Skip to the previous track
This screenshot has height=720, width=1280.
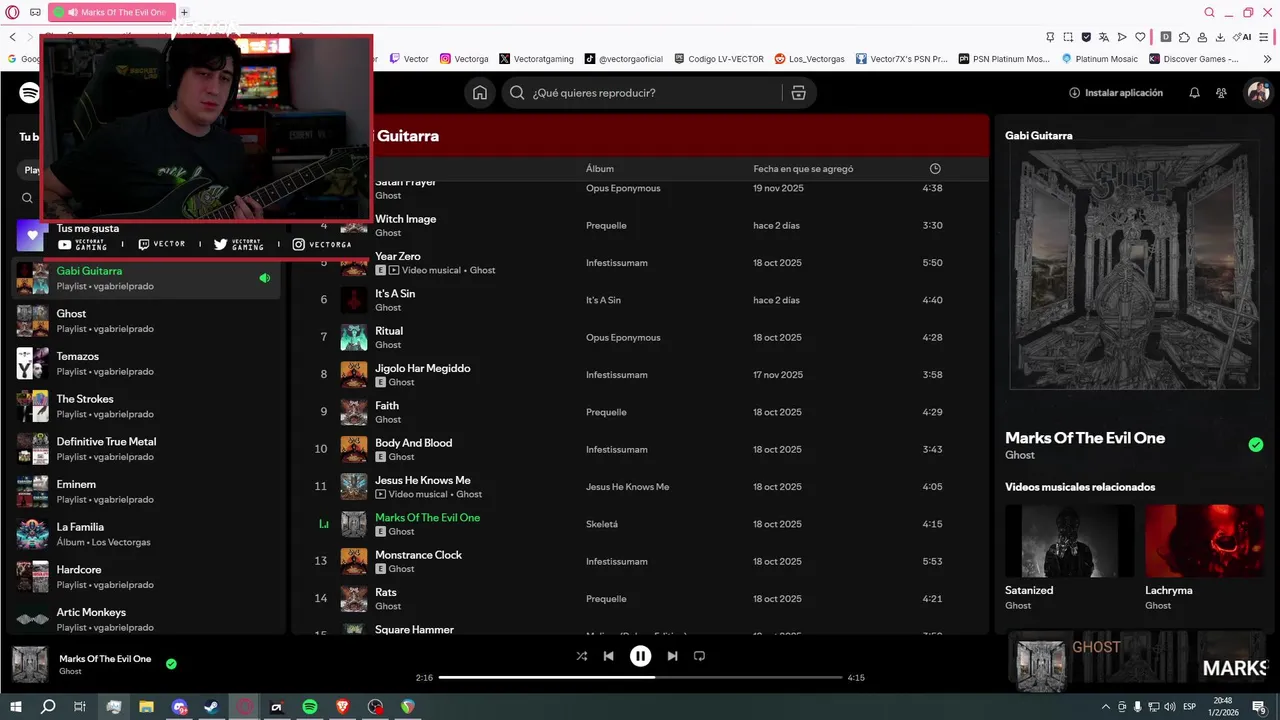pos(609,656)
